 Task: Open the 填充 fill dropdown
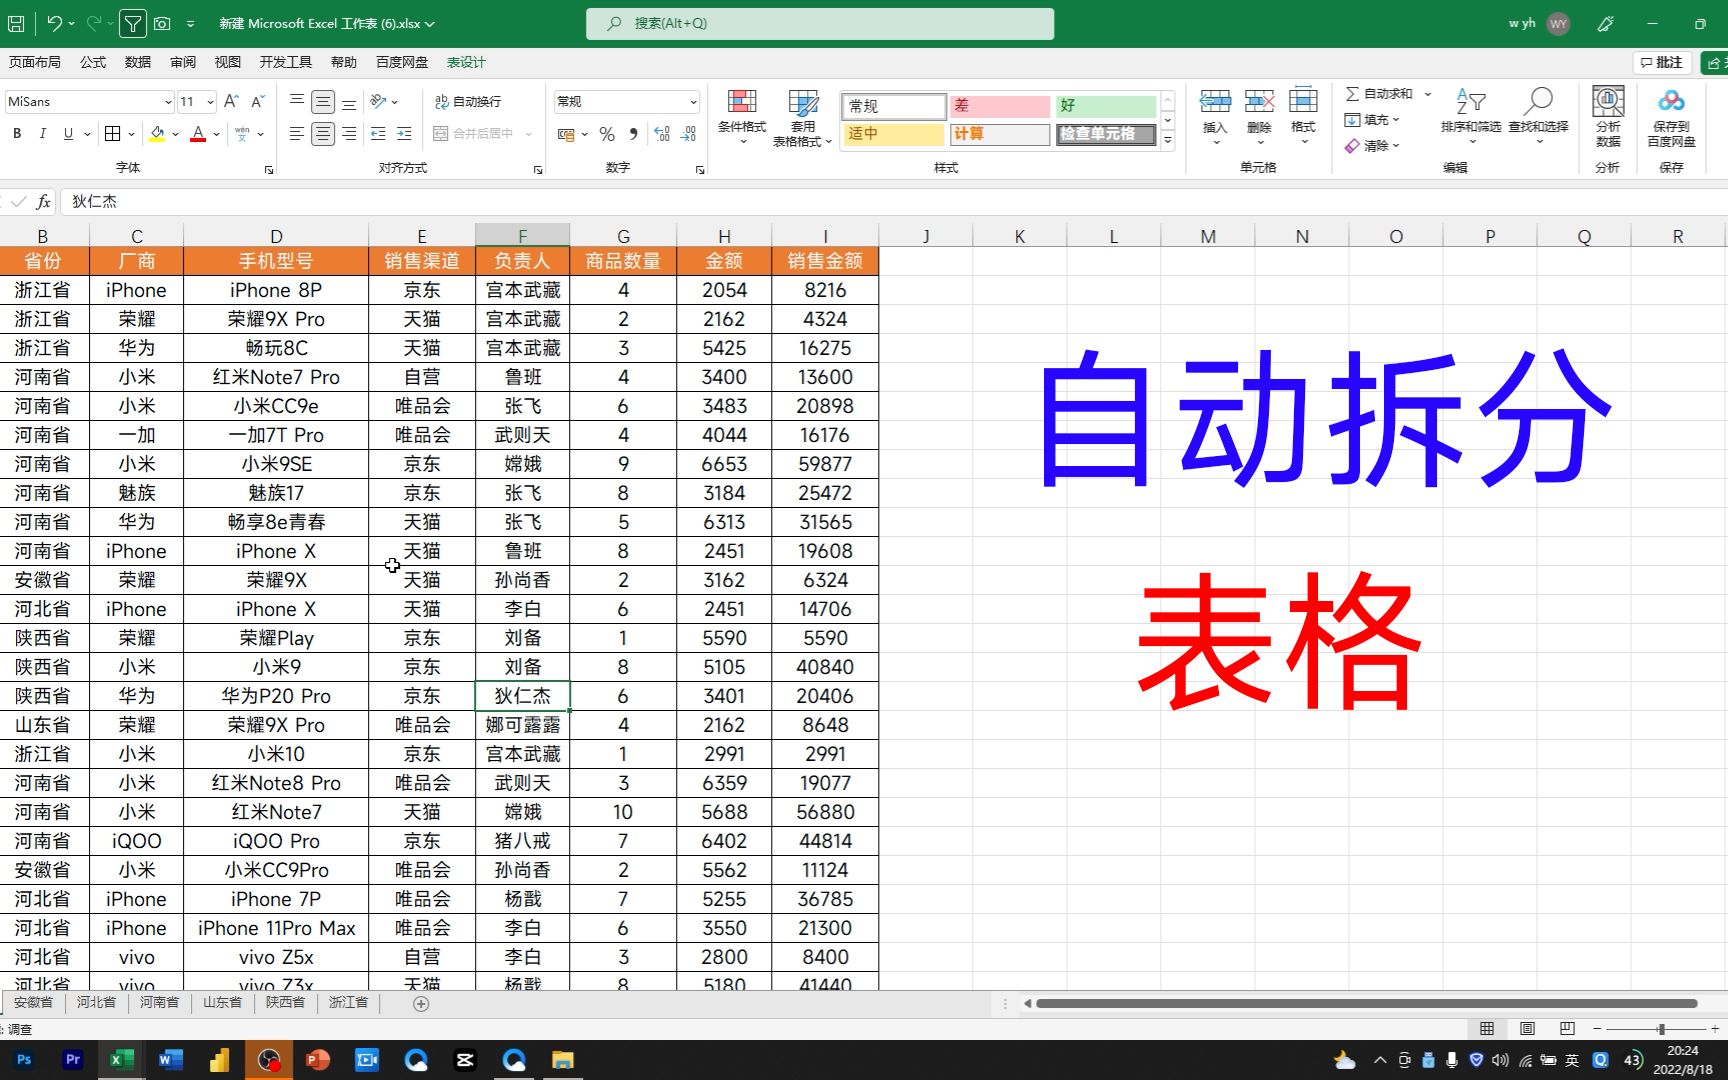pos(1371,120)
